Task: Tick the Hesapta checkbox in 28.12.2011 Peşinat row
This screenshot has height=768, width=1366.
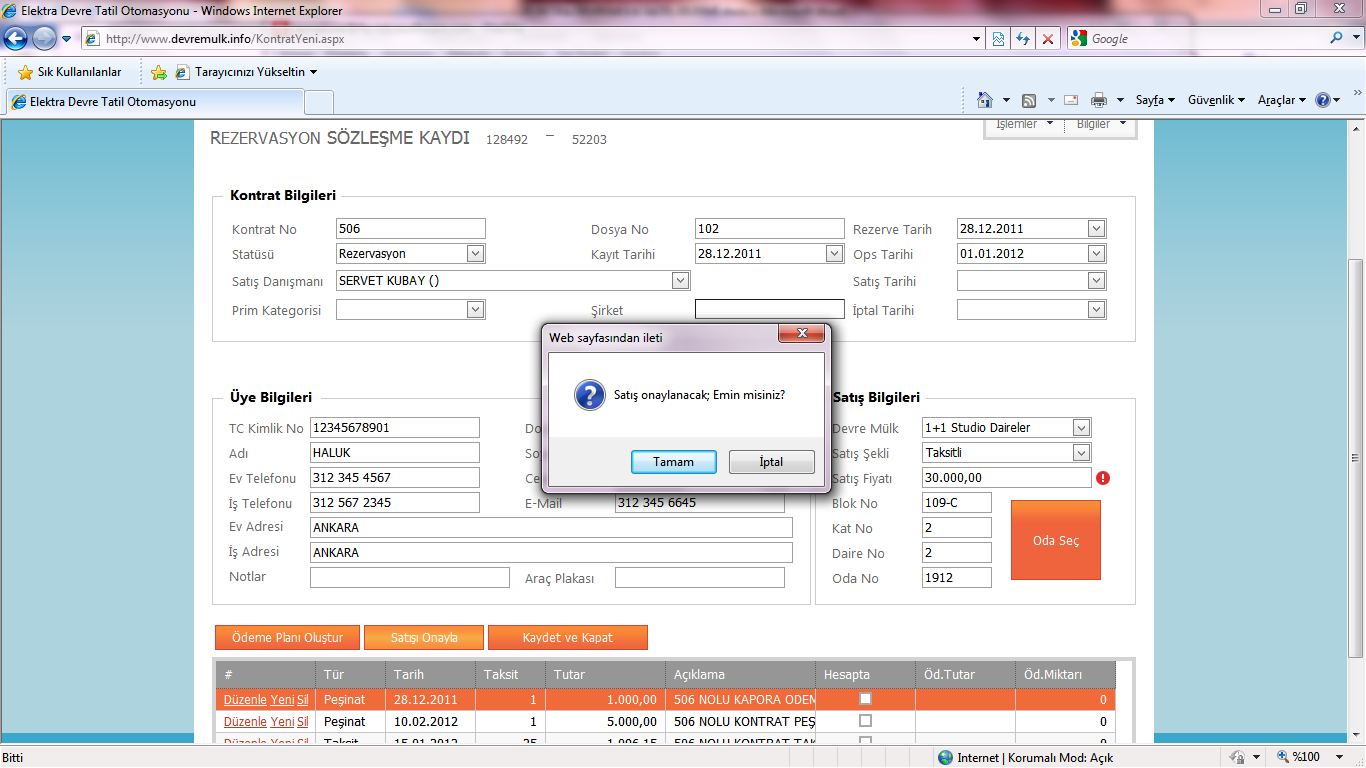Action: pos(866,699)
